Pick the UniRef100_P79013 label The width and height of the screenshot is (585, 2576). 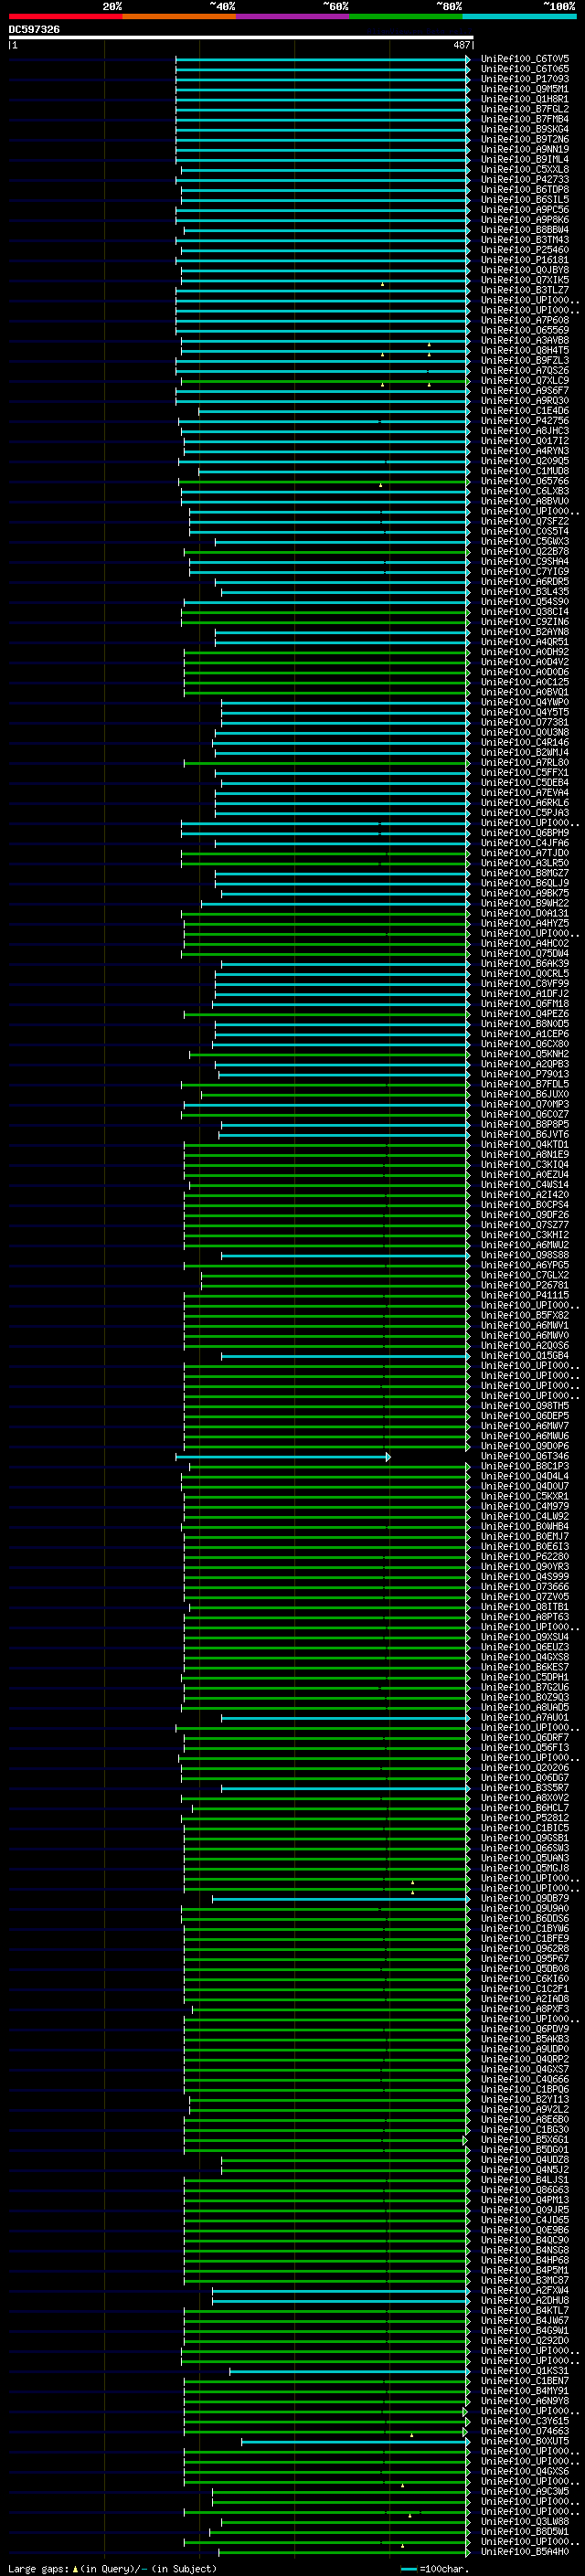click(525, 1074)
